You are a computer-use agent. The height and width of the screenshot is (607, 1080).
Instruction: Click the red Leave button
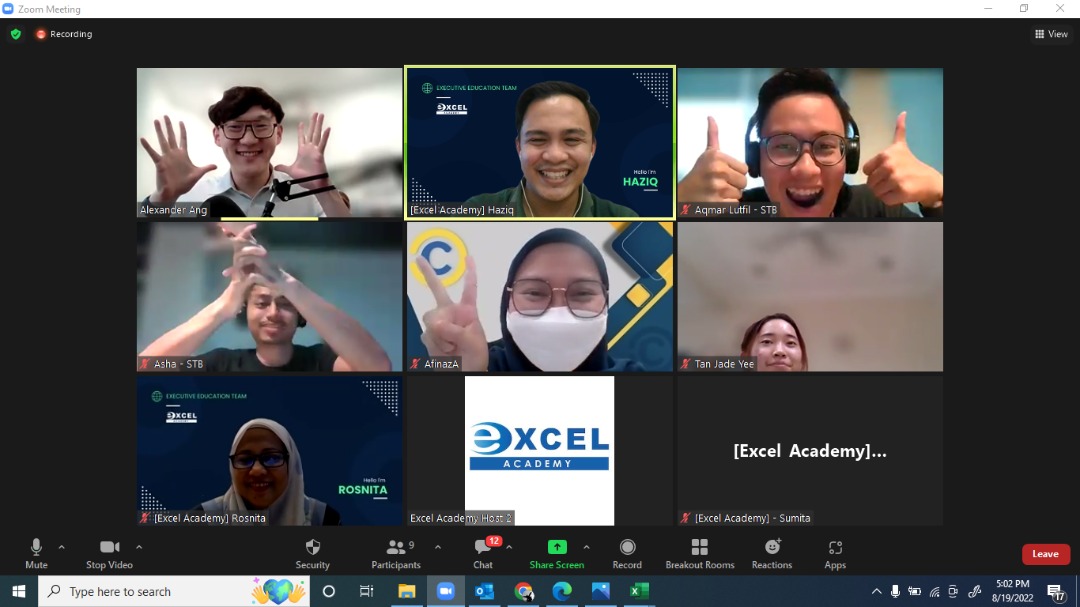coord(1045,554)
